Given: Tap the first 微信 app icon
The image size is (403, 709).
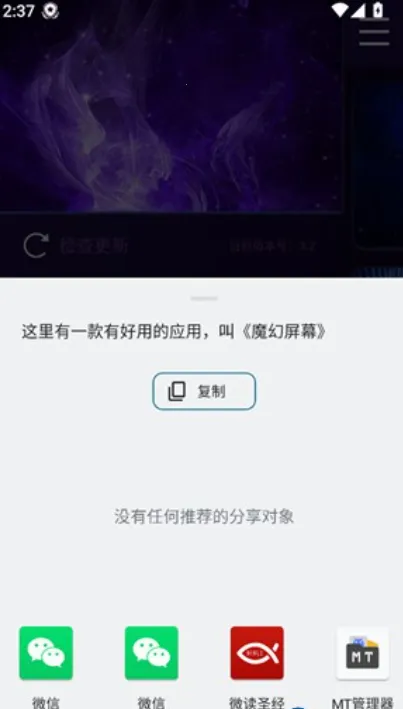Looking at the screenshot, I should 46,652.
